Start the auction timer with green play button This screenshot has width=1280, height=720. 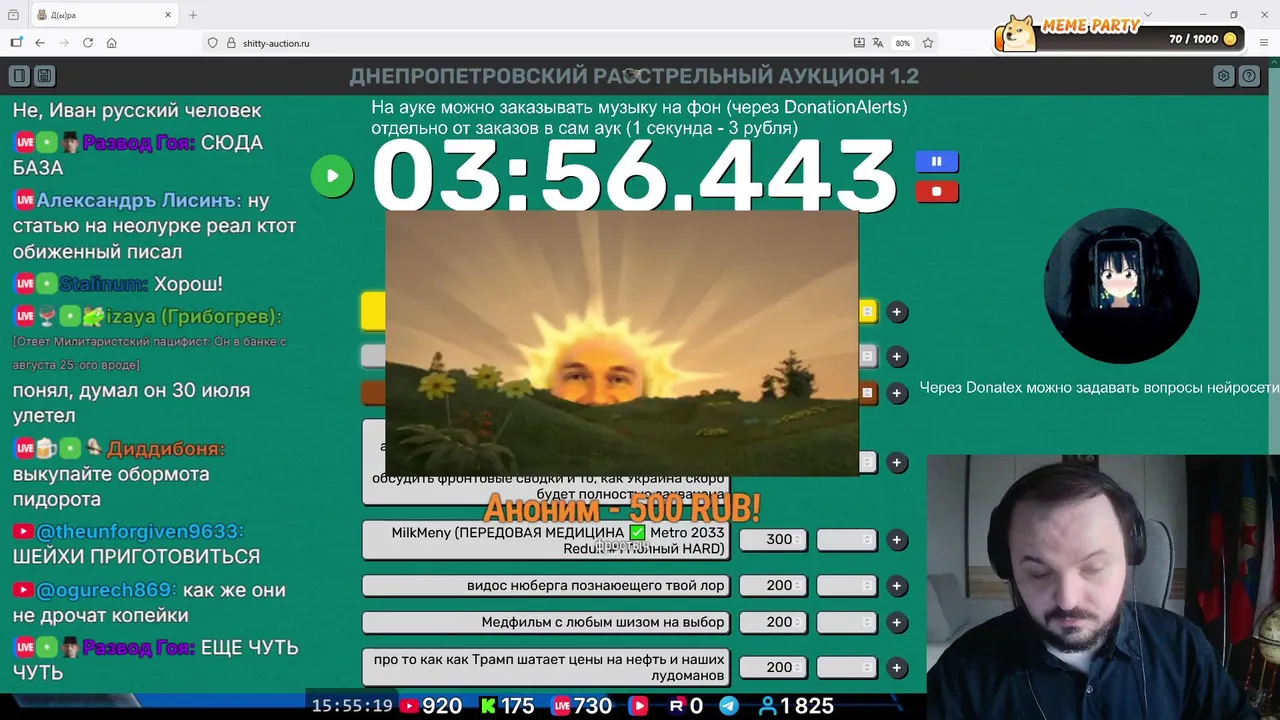click(332, 176)
